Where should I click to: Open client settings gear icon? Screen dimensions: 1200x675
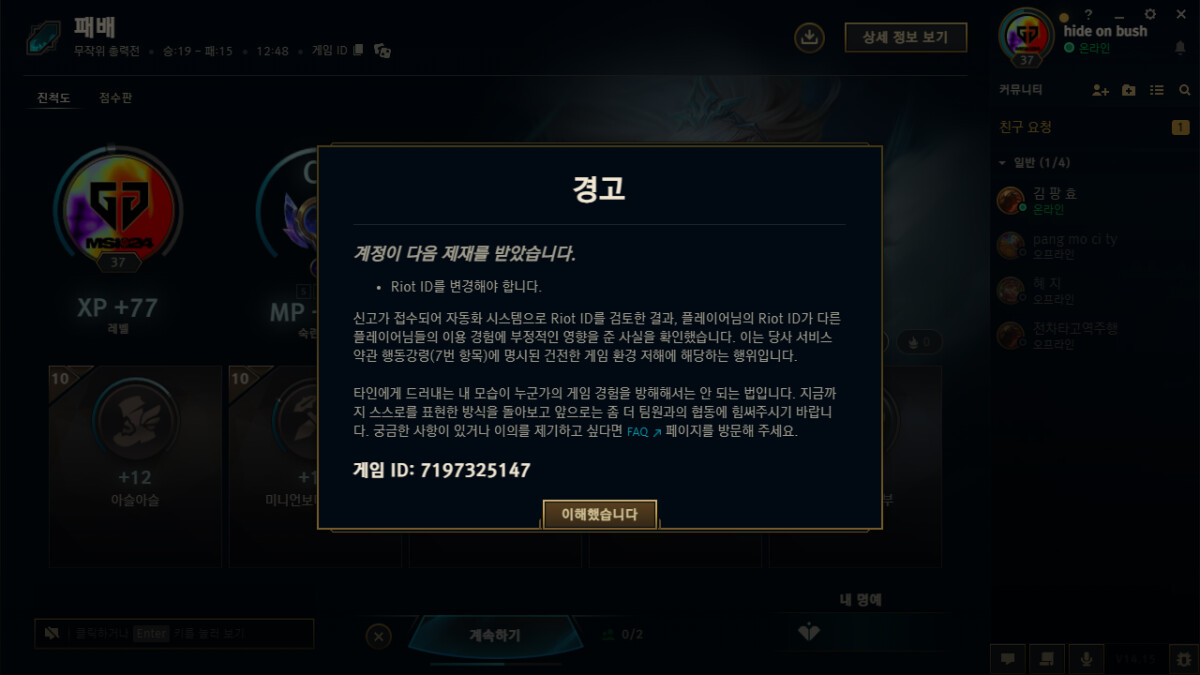click(1150, 15)
